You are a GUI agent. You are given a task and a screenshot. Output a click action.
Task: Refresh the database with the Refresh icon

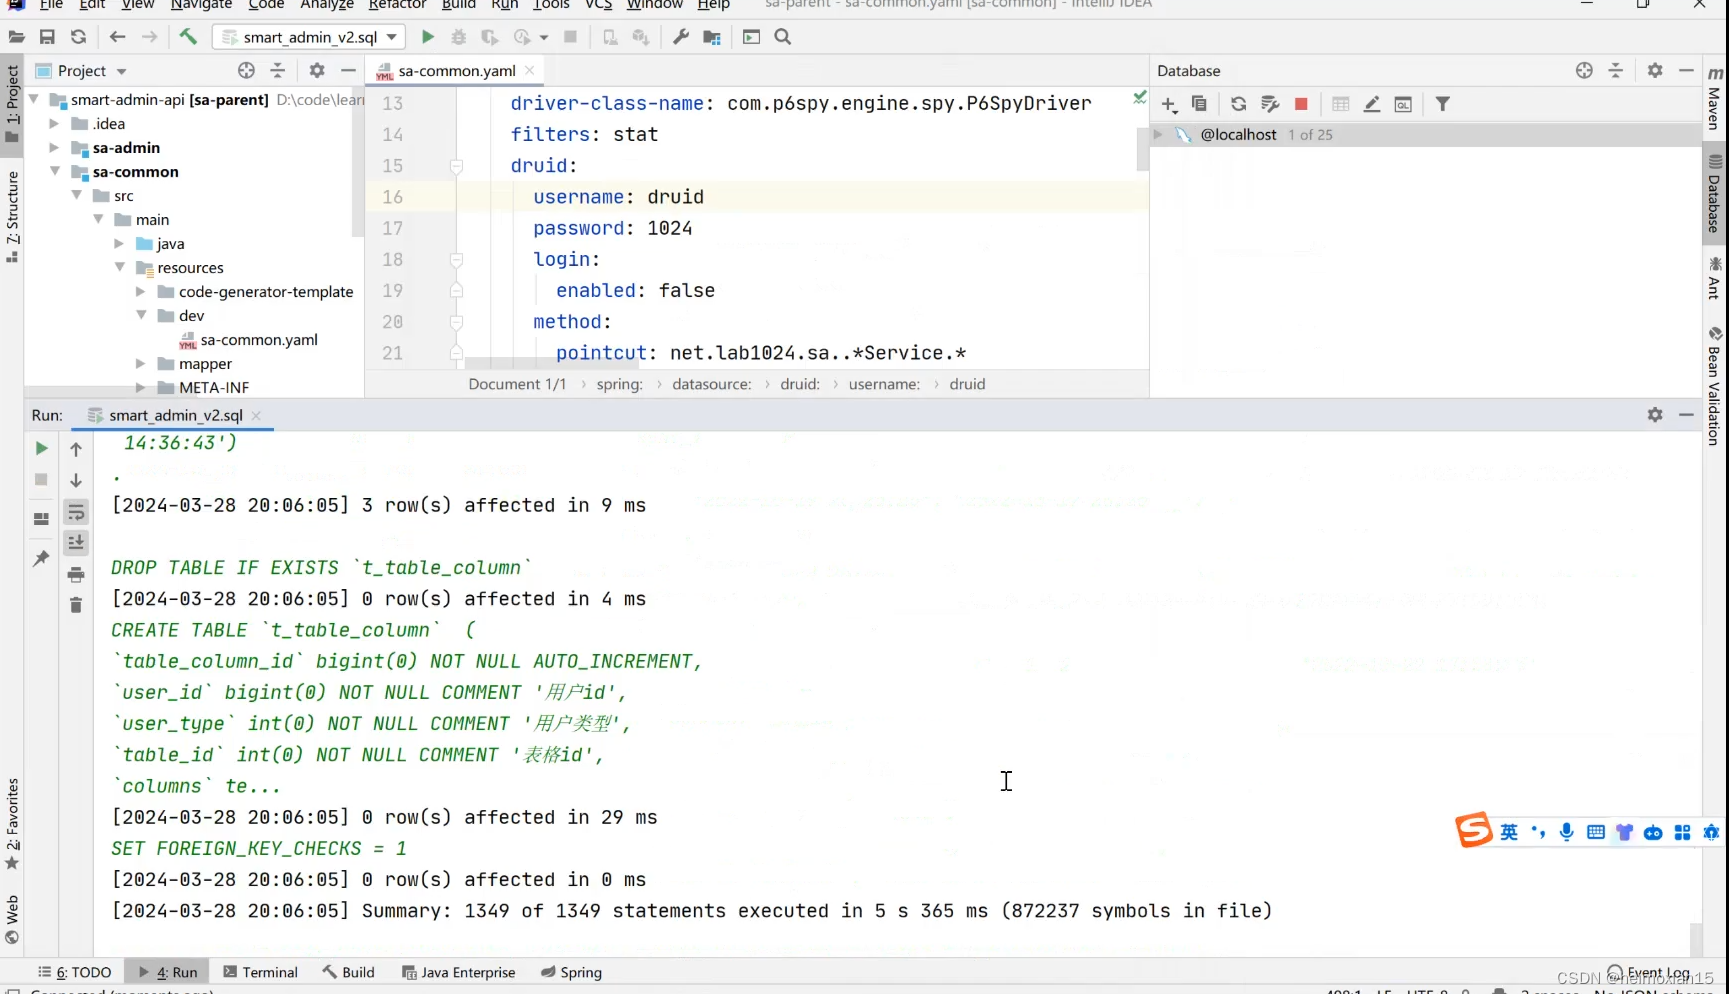tap(1238, 104)
